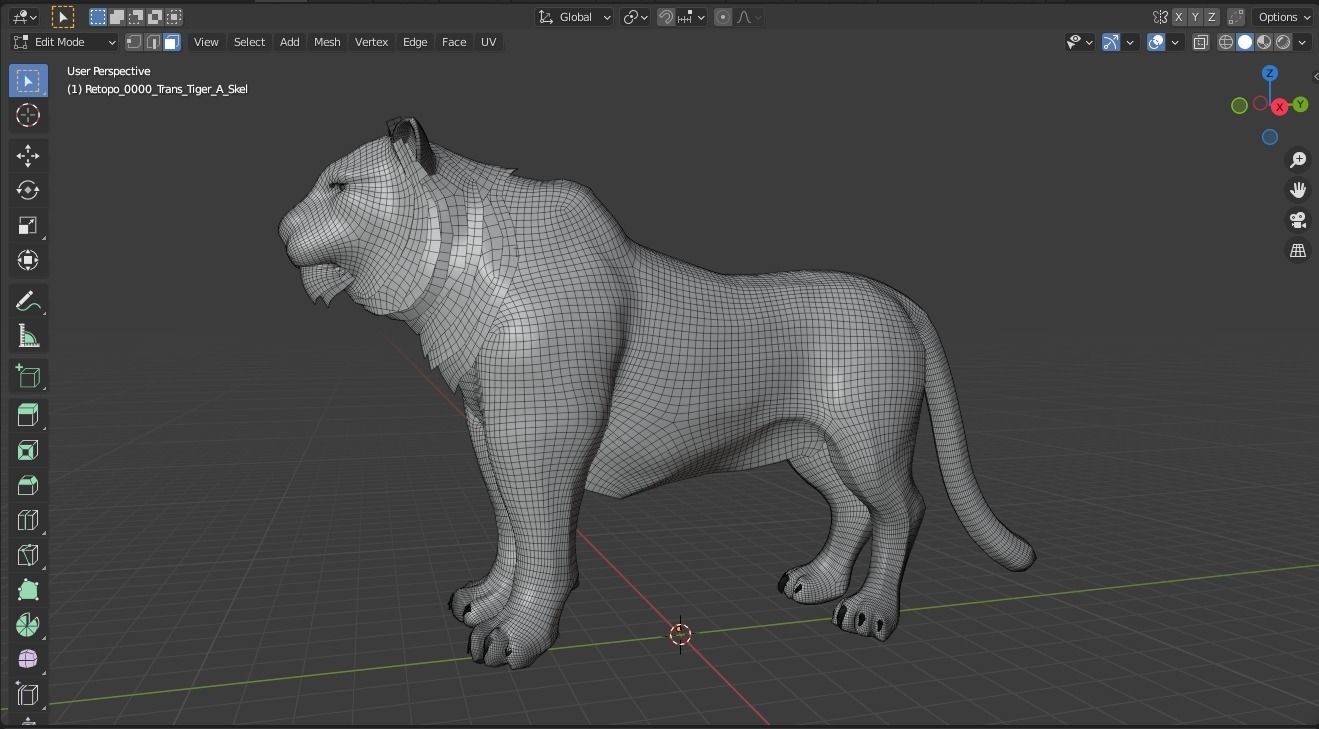Select the Measure tool

[x=27, y=335]
